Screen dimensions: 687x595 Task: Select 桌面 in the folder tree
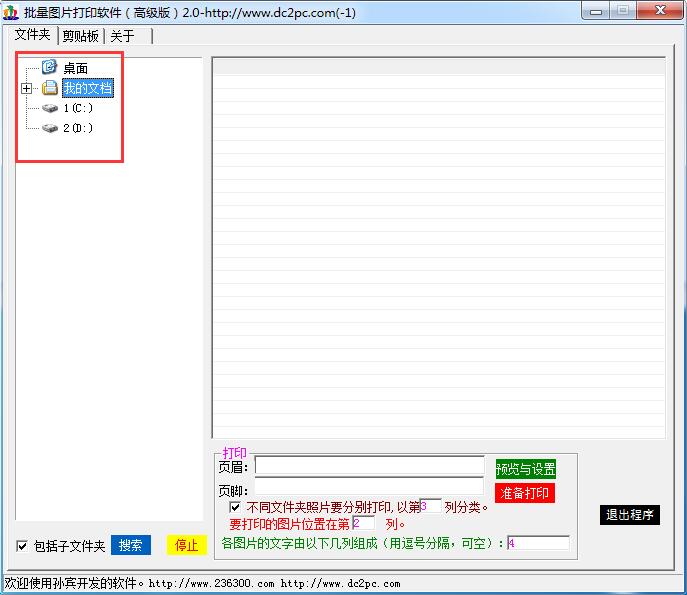click(75, 68)
